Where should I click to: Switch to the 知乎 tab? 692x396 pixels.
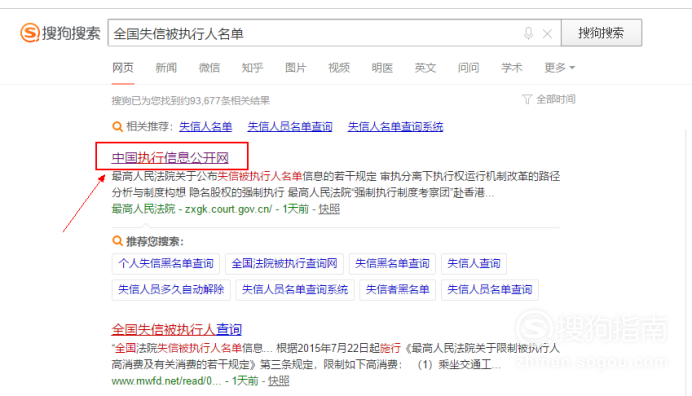coord(252,68)
